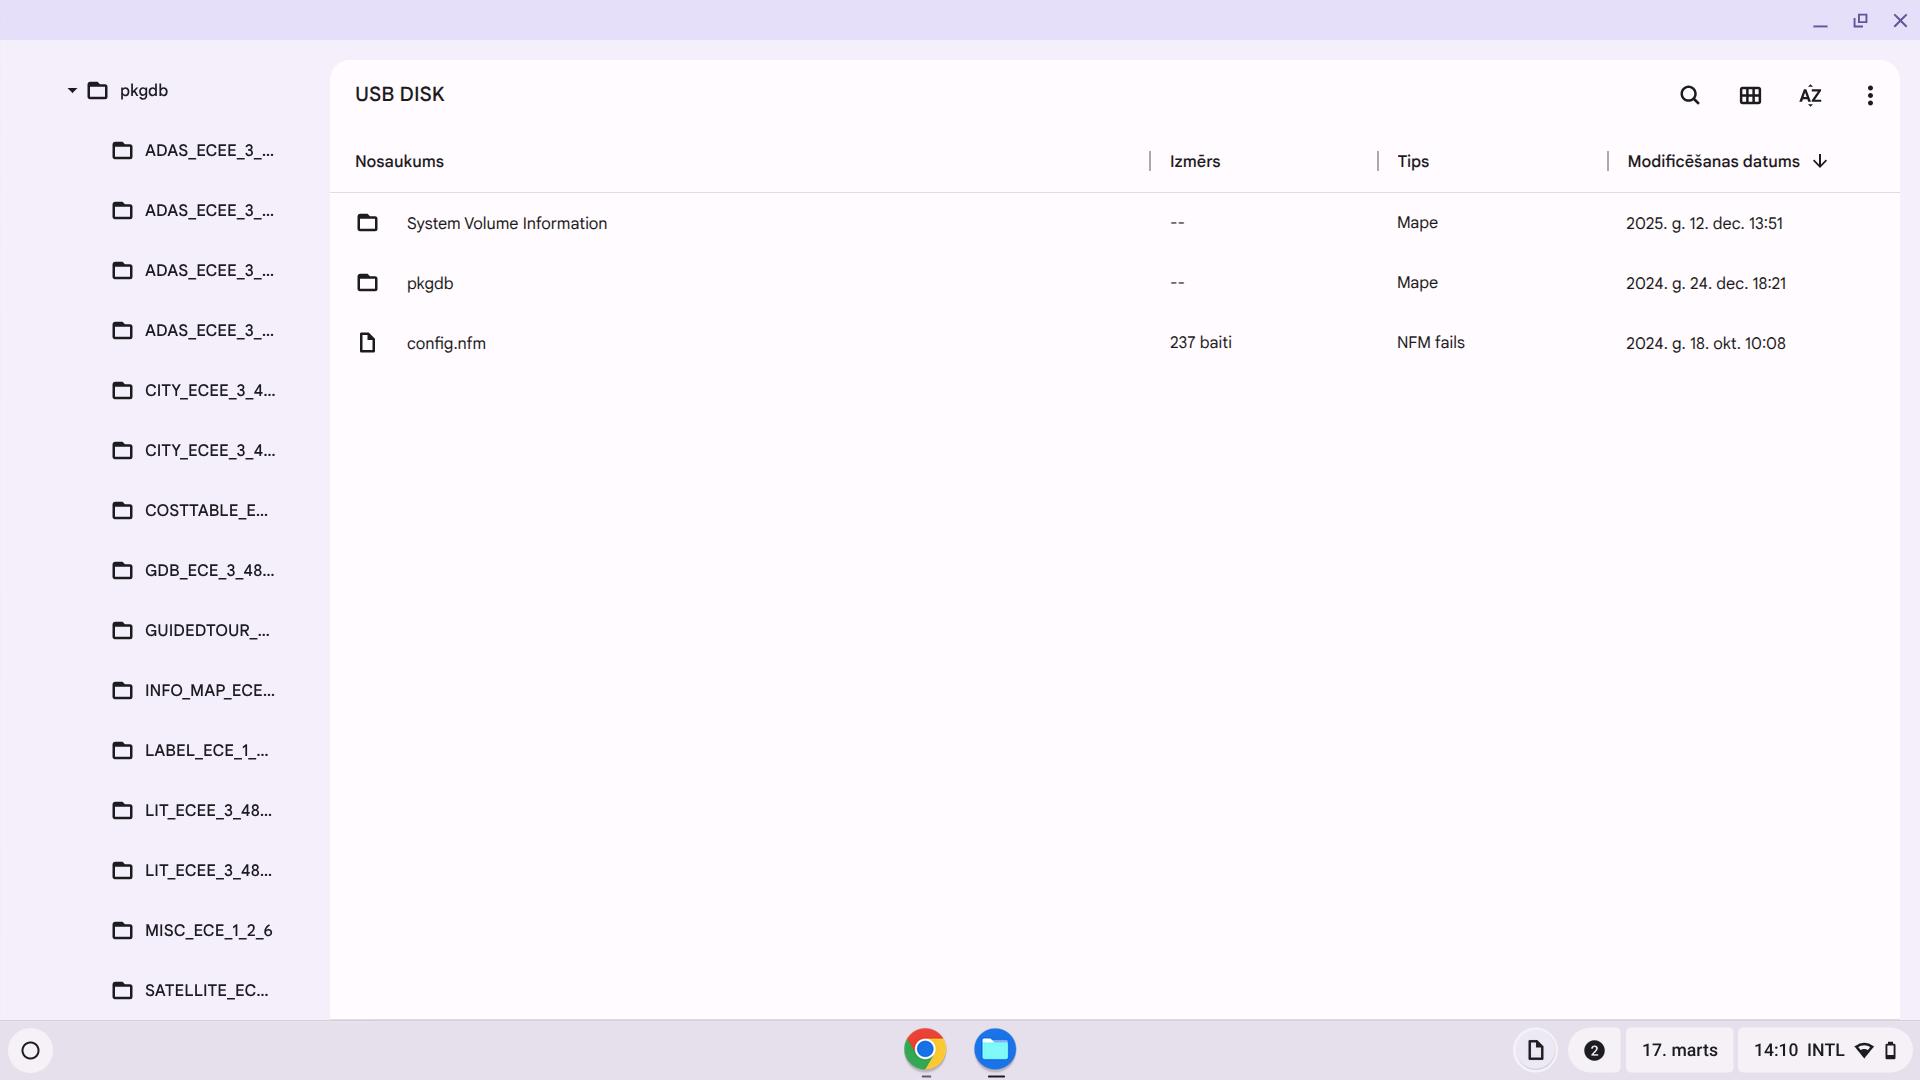Open the search icon in Files toolbar
The height and width of the screenshot is (1080, 1920).
click(x=1690, y=95)
